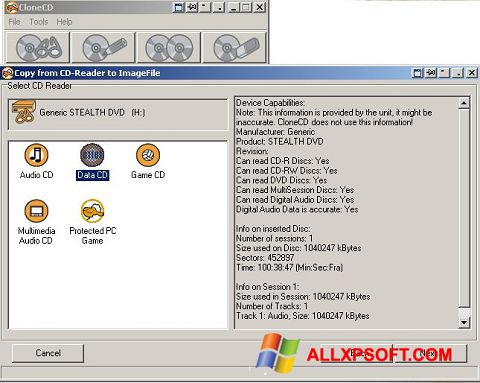This screenshot has height=383, width=480.
Task: Click the 'Number of Tracks: 1' line
Action: (272, 306)
